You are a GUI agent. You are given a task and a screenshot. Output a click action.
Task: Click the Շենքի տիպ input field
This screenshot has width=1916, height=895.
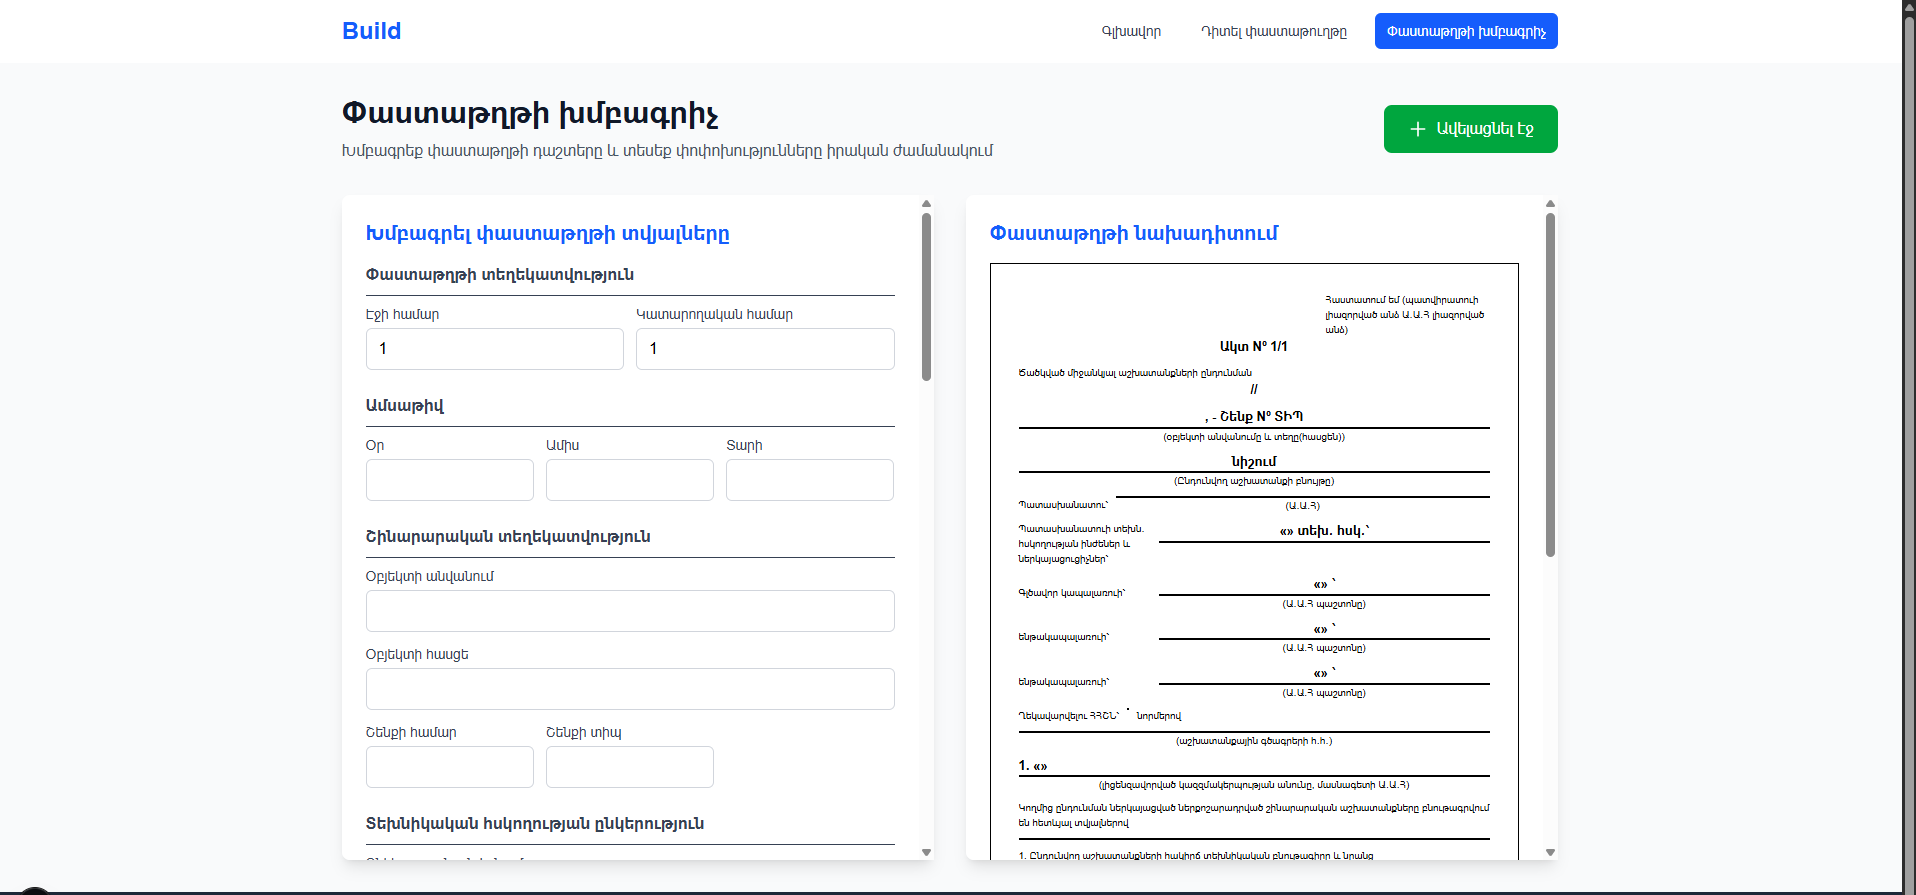click(629, 767)
